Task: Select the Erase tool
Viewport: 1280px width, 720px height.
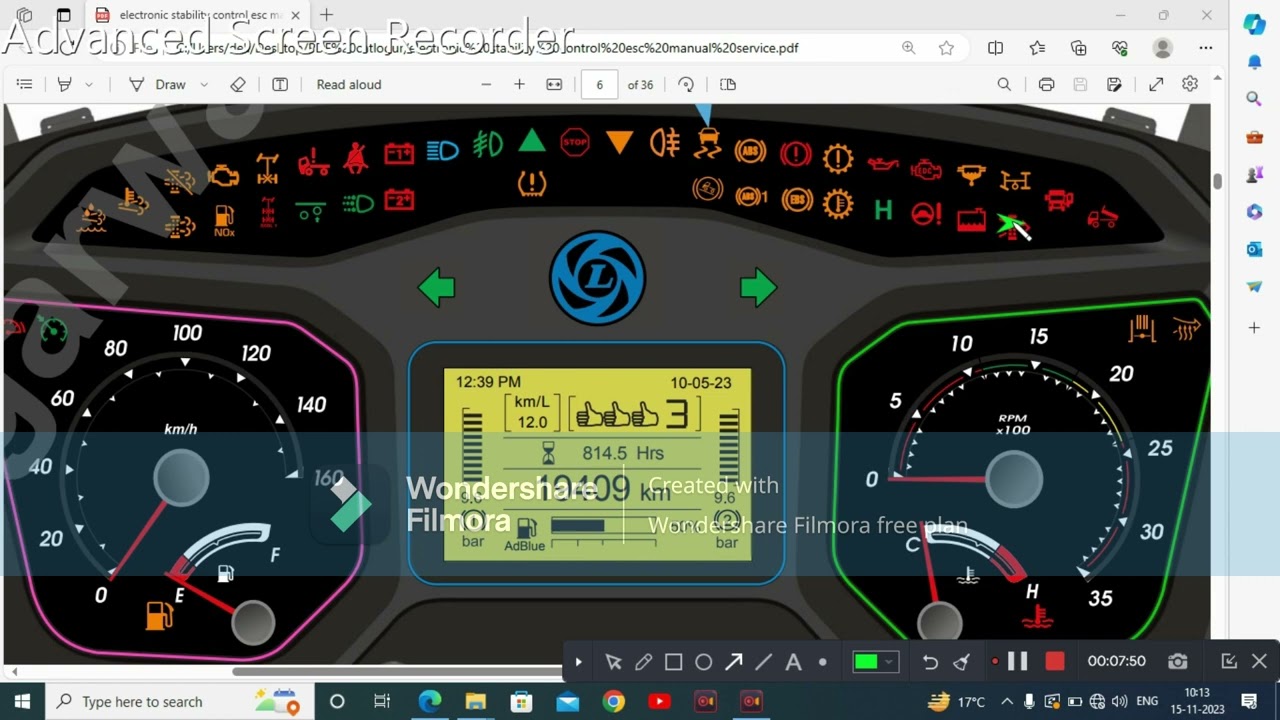Action: (238, 85)
